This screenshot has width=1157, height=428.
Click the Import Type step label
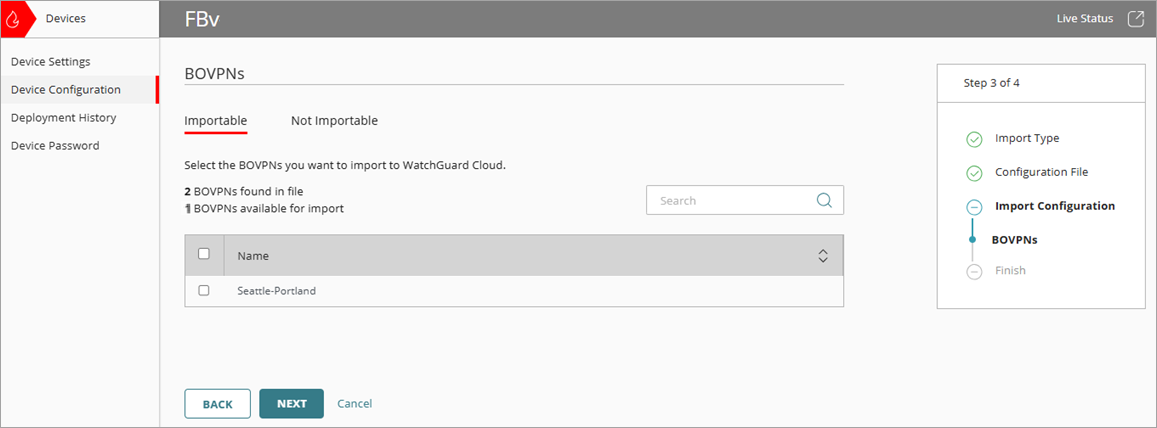point(1027,138)
